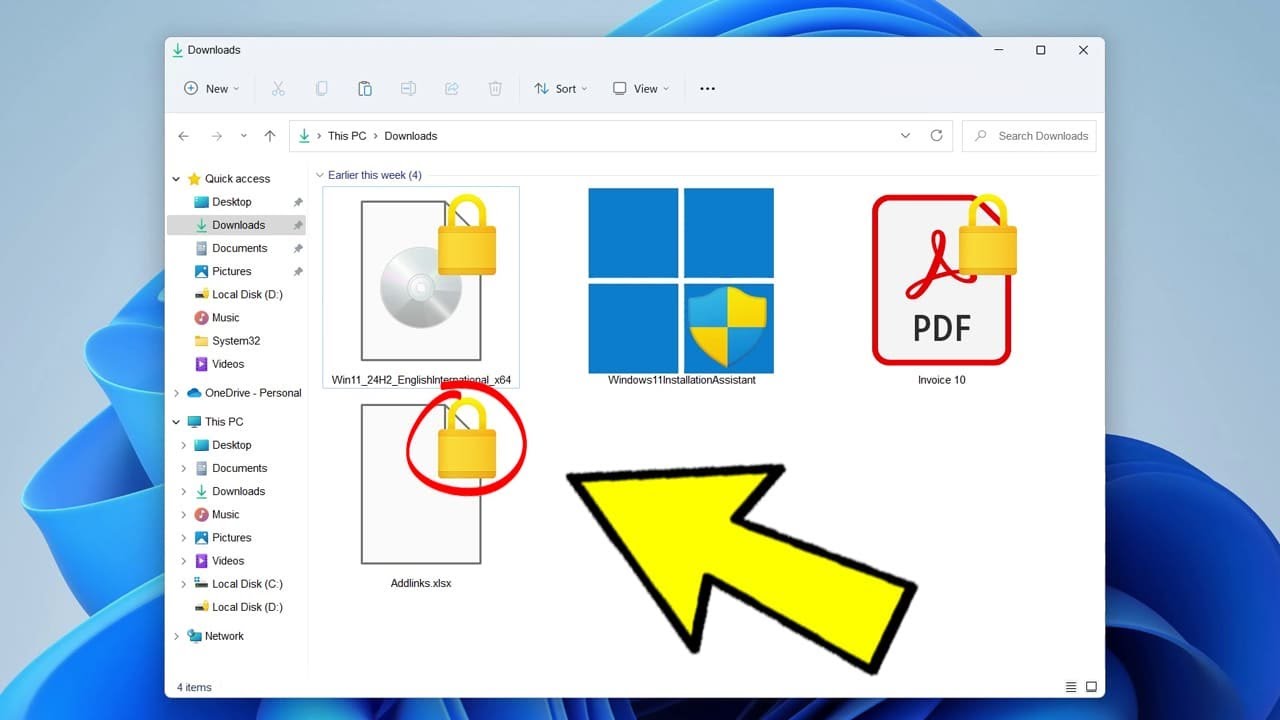This screenshot has height=720, width=1280.
Task: Open the New item dropdown
Action: tap(212, 89)
